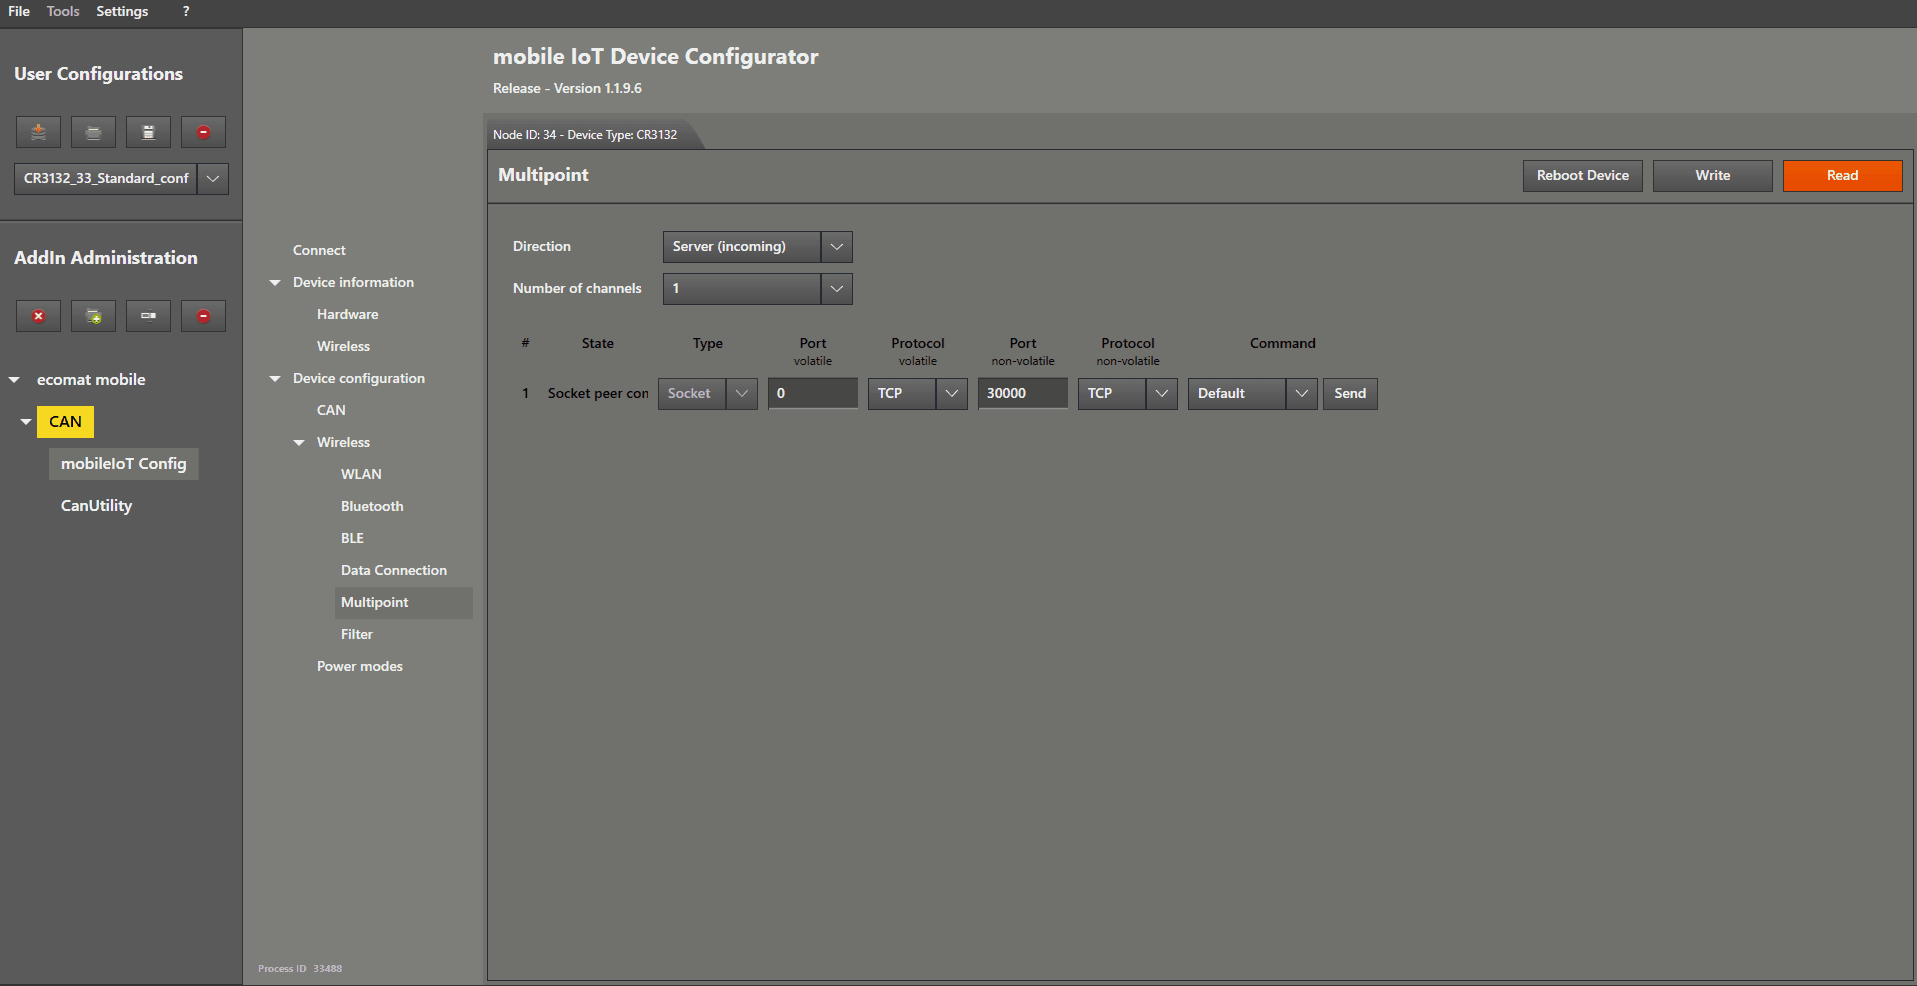Screen dimensions: 1917x986
Task: Click the rename icon in AddIn Administration
Action: [x=148, y=316]
